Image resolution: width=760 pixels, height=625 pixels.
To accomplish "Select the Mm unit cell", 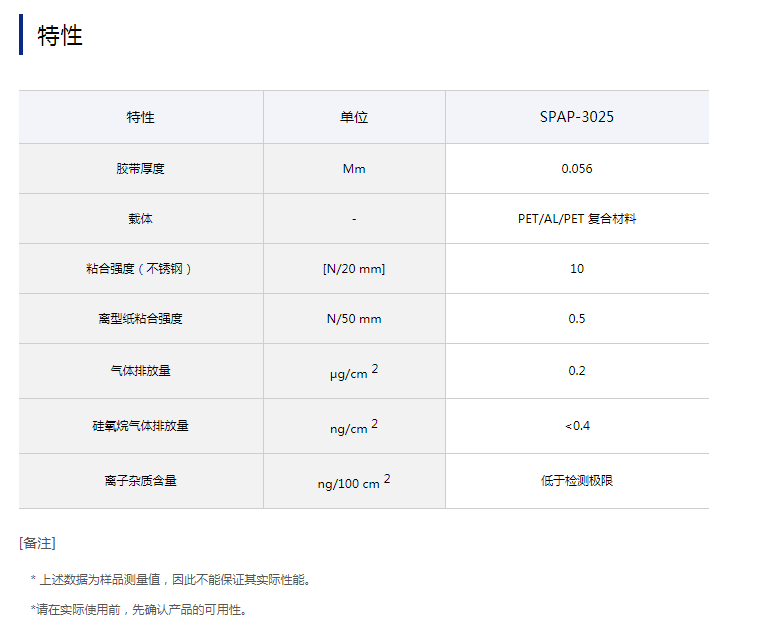I will [354, 169].
